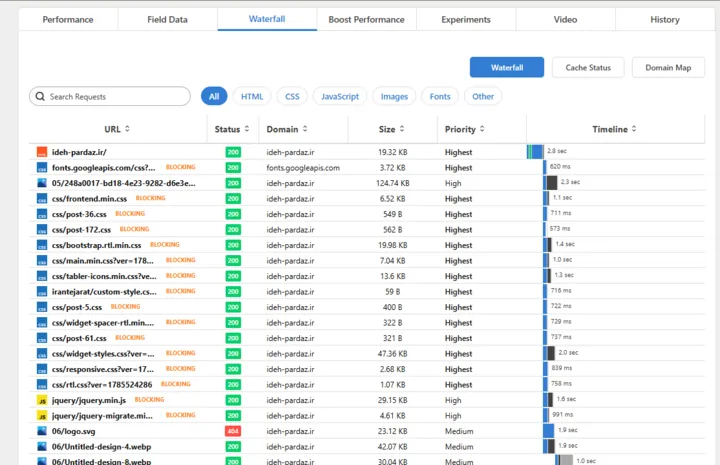Click the 124.74 KB size cell
The image size is (720, 465).
coord(393,183)
